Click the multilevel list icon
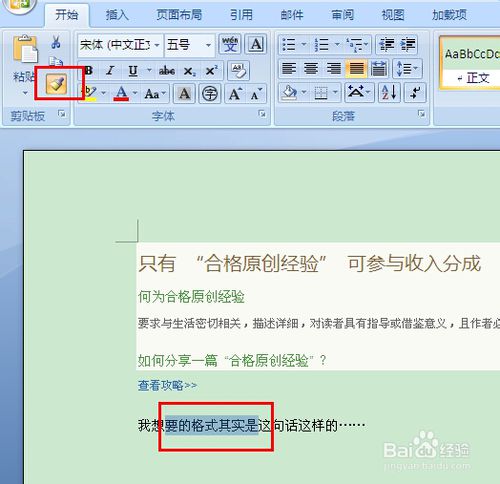The height and width of the screenshot is (484, 500). [354, 45]
